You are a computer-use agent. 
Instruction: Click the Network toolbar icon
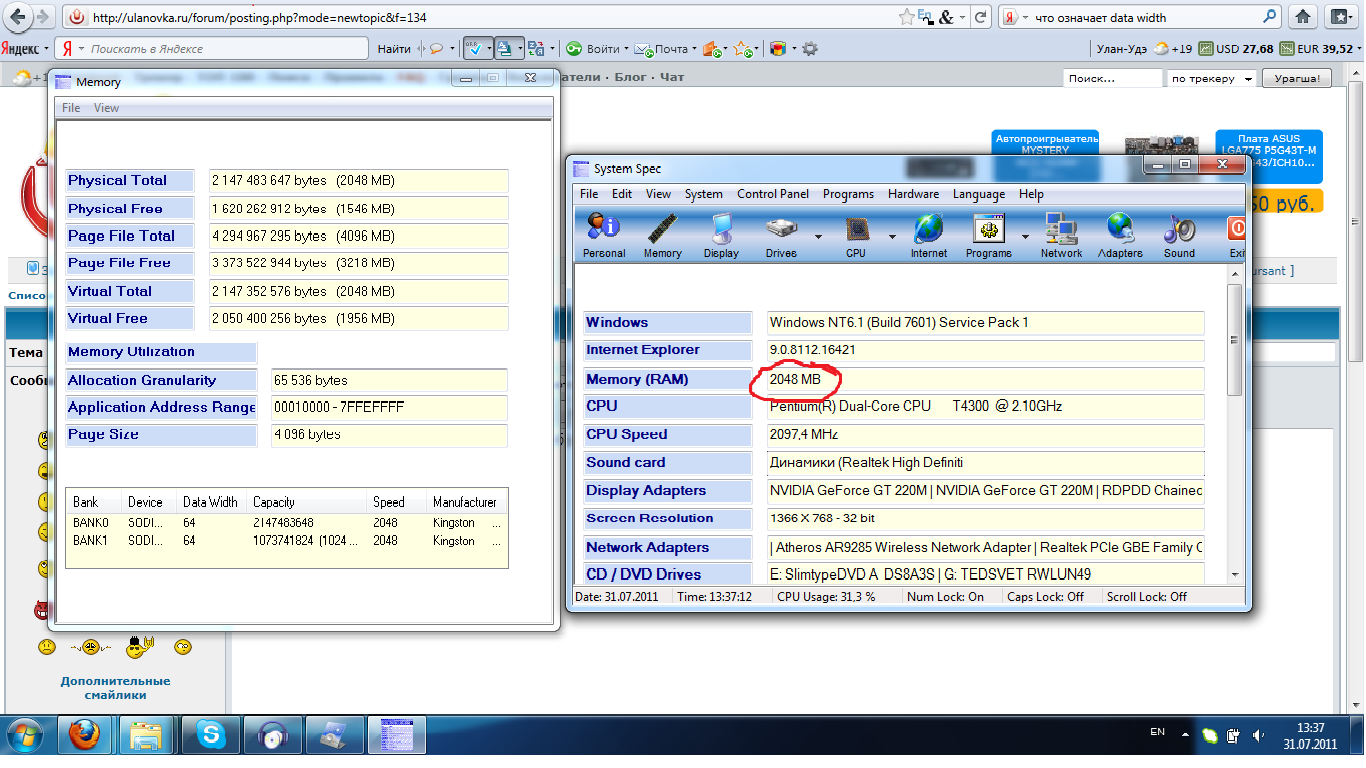(x=1061, y=235)
